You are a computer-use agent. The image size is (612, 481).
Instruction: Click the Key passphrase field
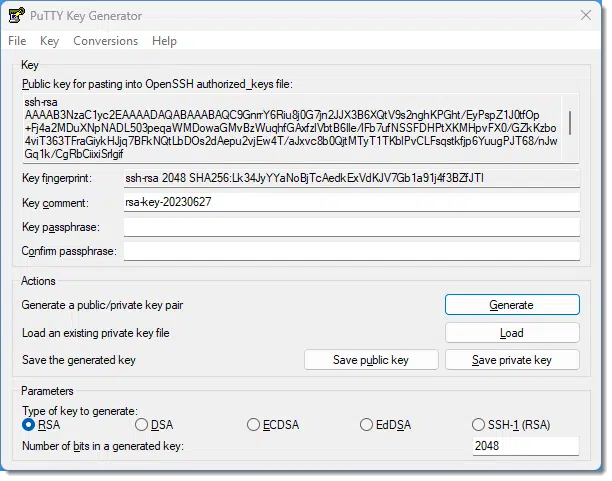click(352, 227)
